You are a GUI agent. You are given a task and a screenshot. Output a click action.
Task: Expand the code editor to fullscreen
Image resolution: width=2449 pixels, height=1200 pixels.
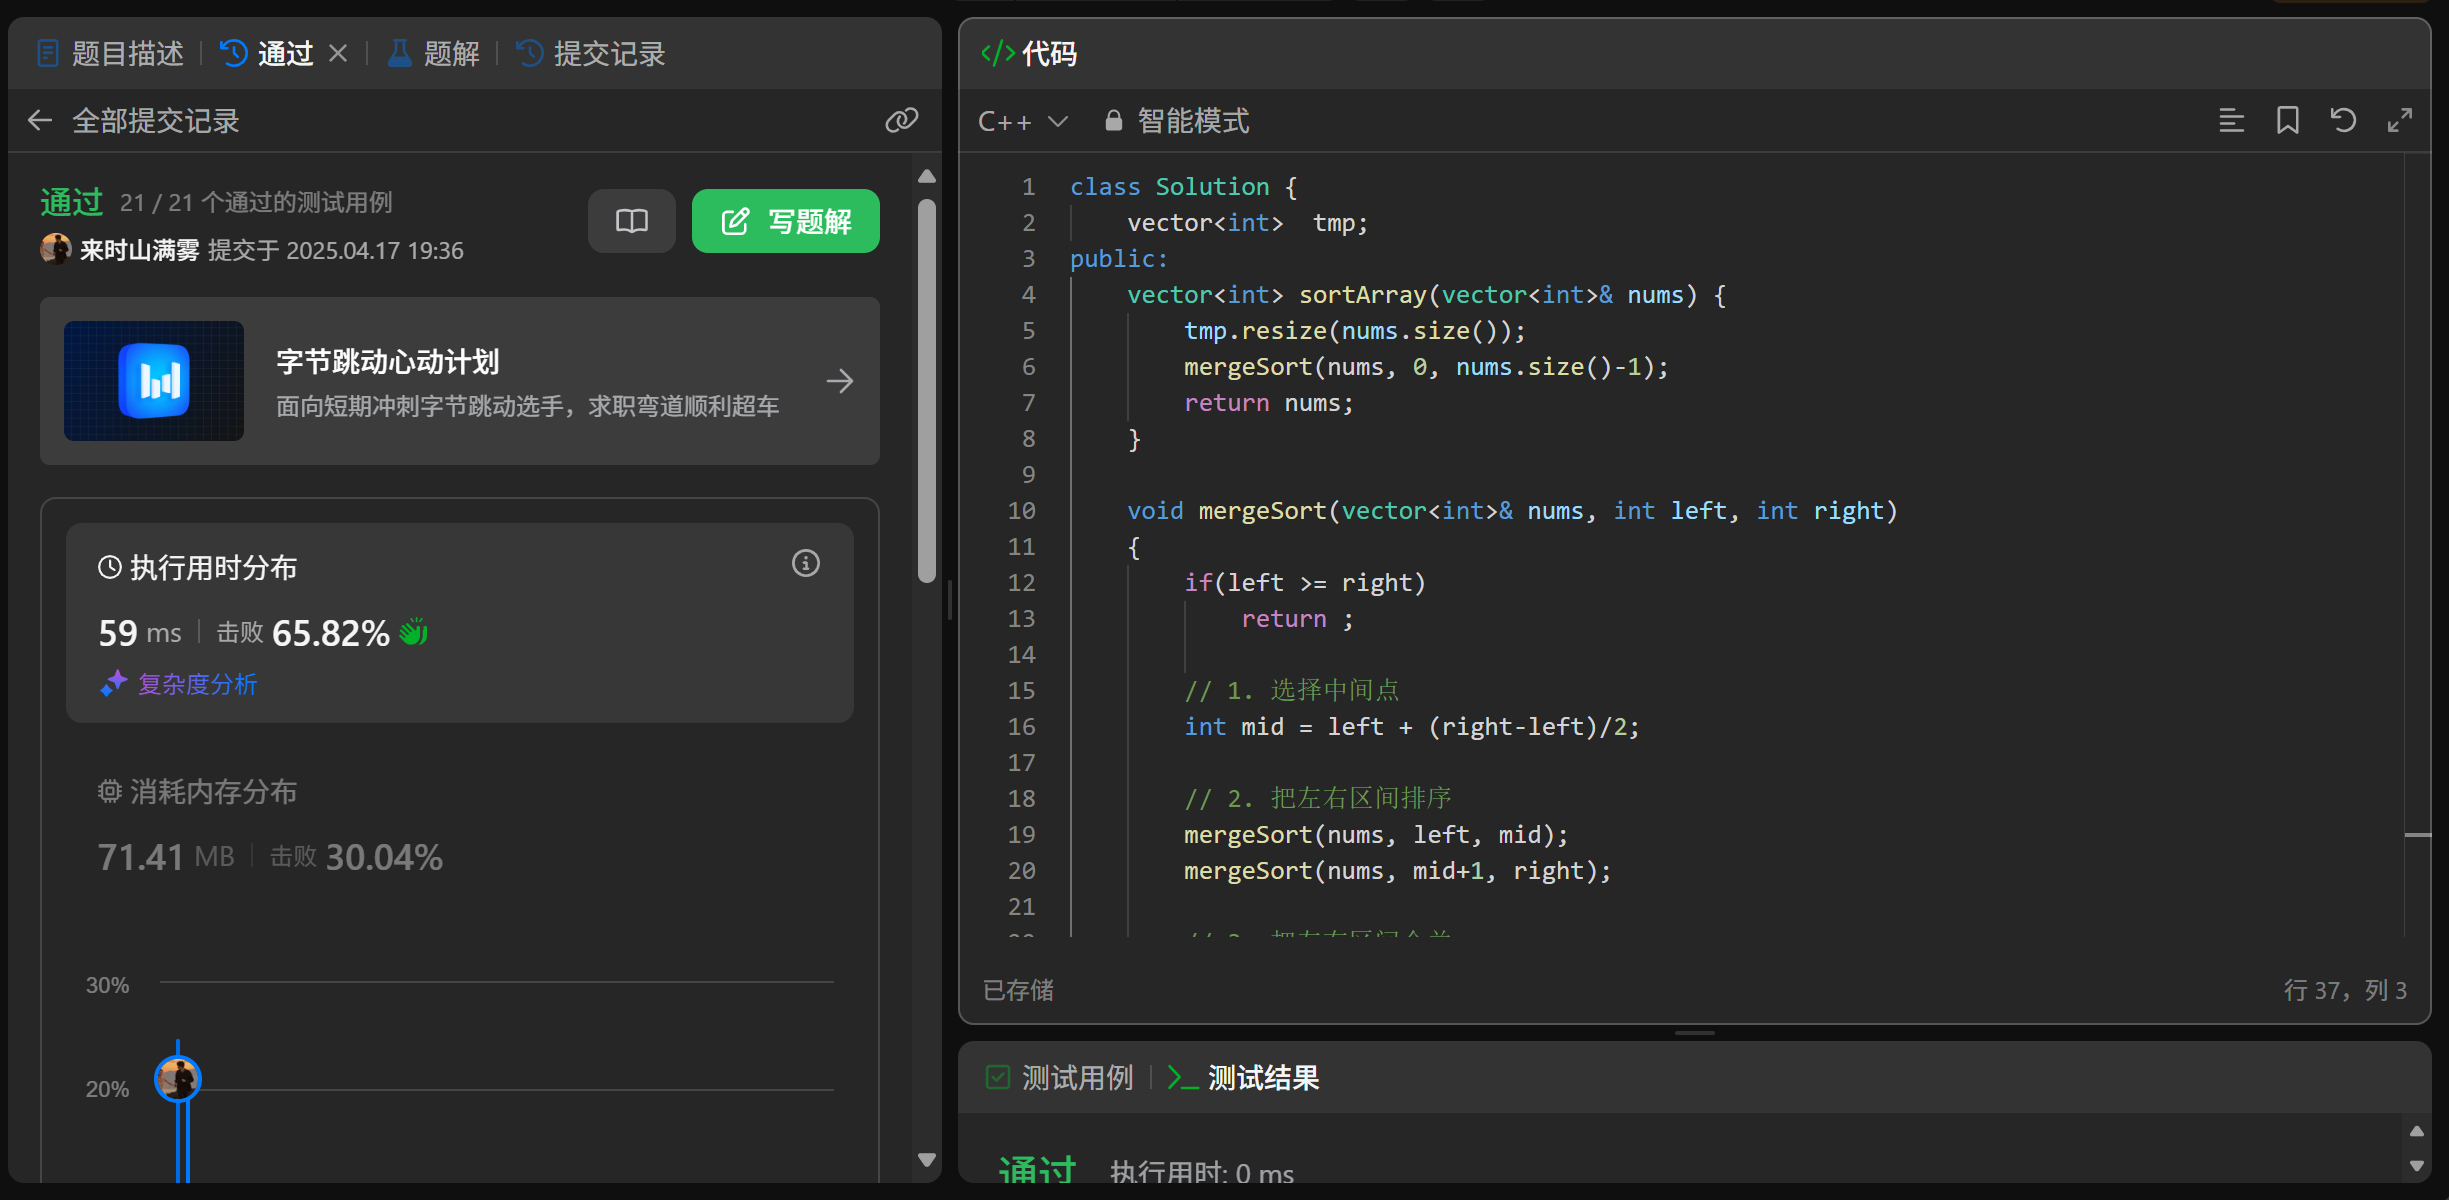pyautogui.click(x=2399, y=121)
